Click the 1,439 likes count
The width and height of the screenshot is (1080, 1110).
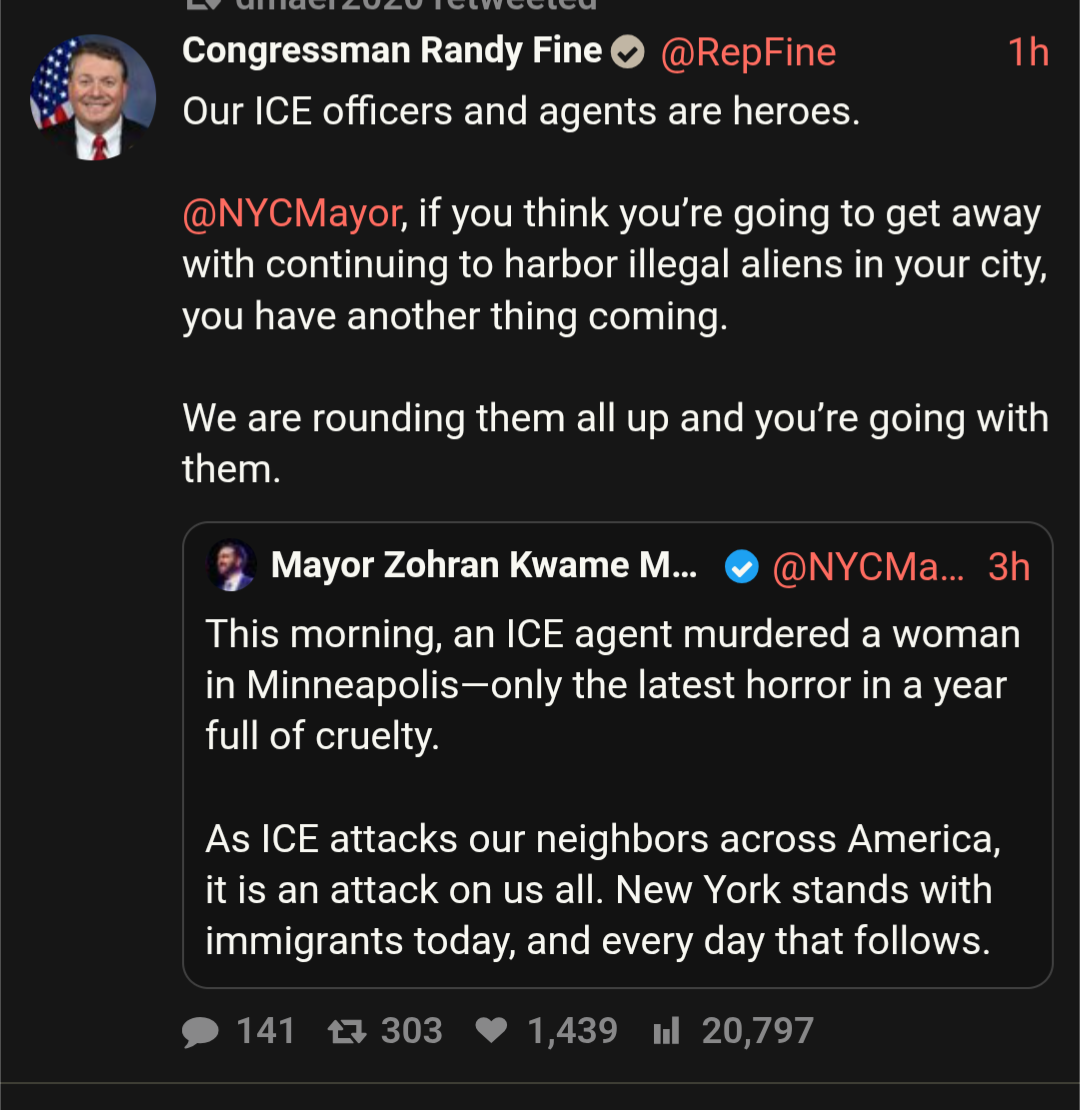click(x=572, y=1031)
